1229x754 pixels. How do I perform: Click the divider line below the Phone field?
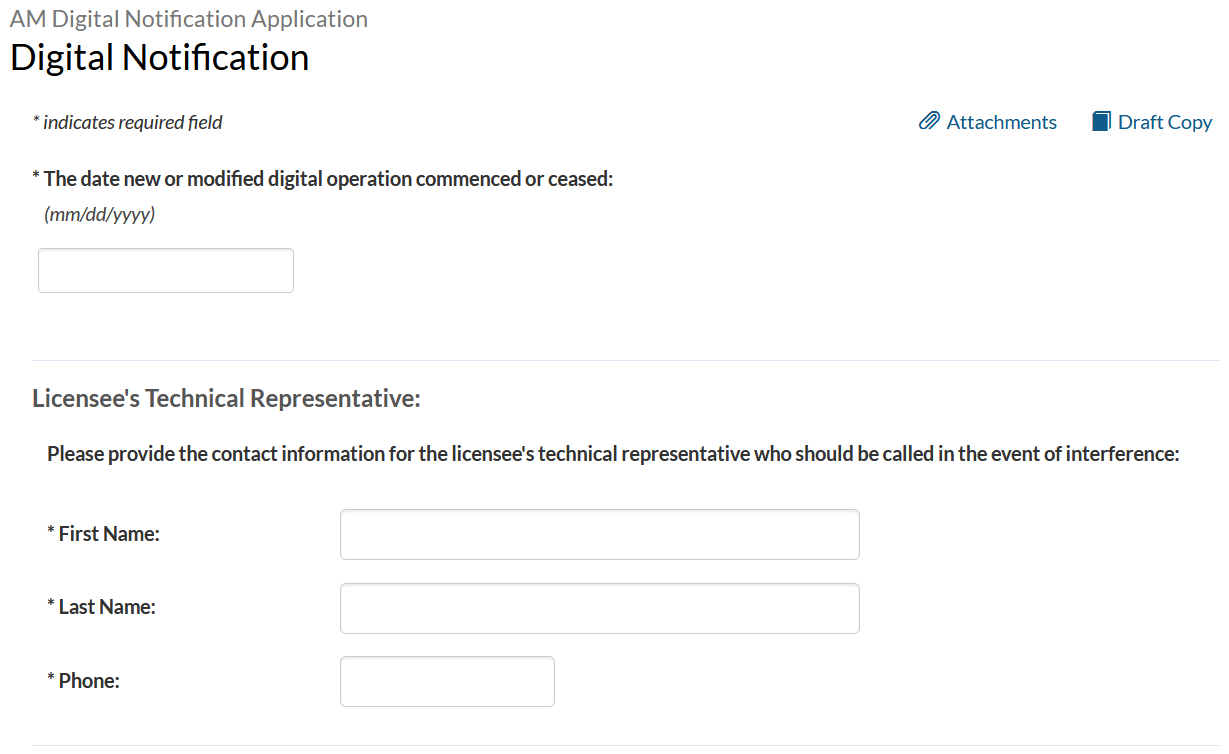pyautogui.click(x=625, y=745)
